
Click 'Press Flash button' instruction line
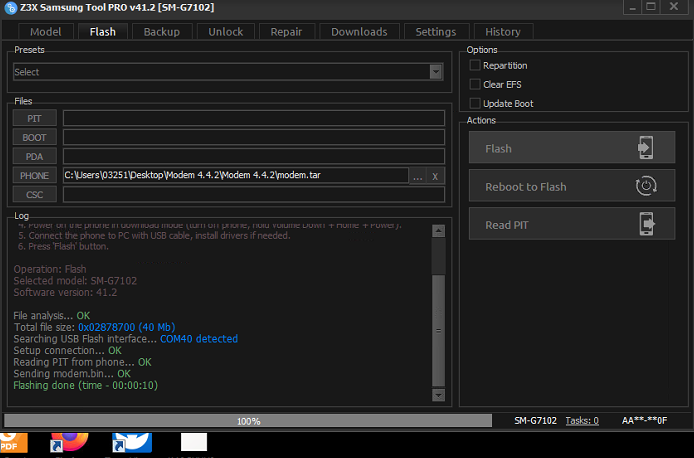63,246
